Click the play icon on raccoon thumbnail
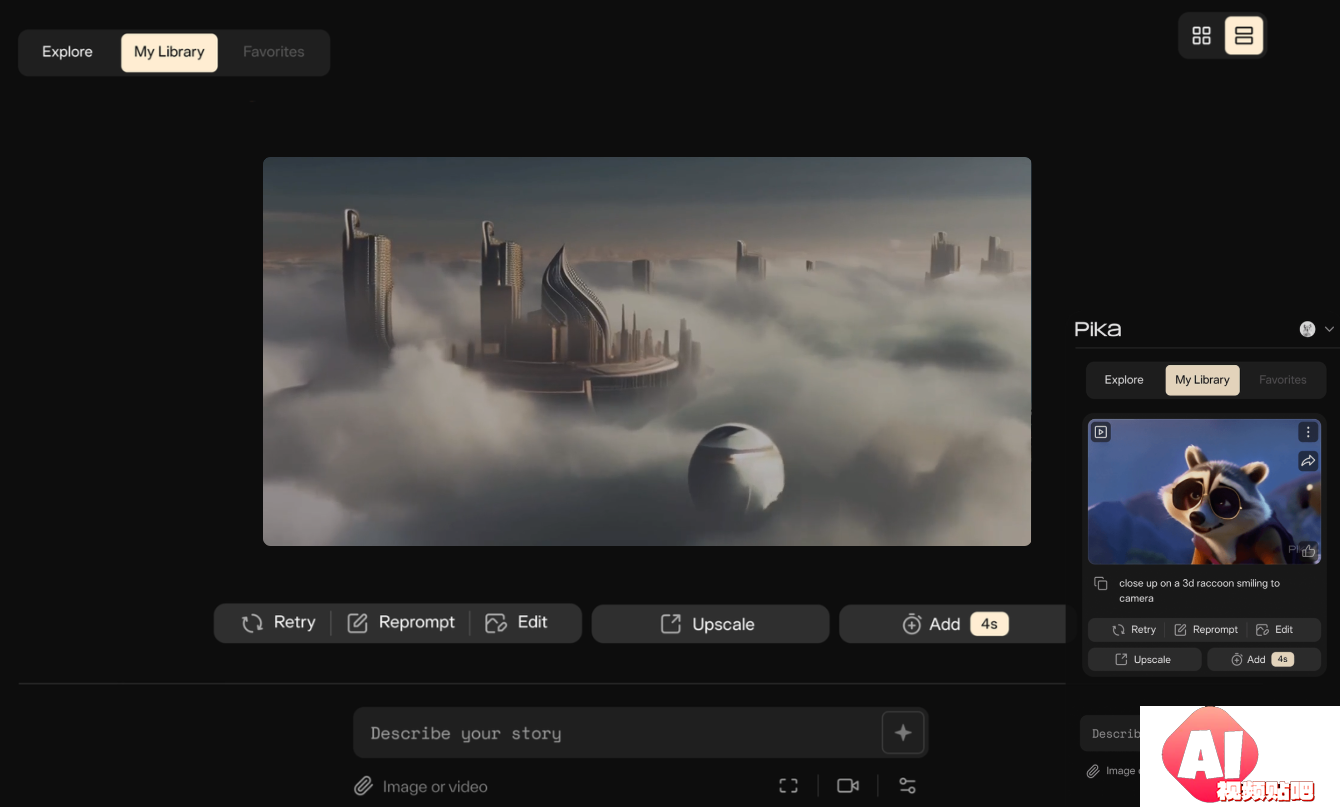Viewport: 1340px width, 807px height. 1101,432
